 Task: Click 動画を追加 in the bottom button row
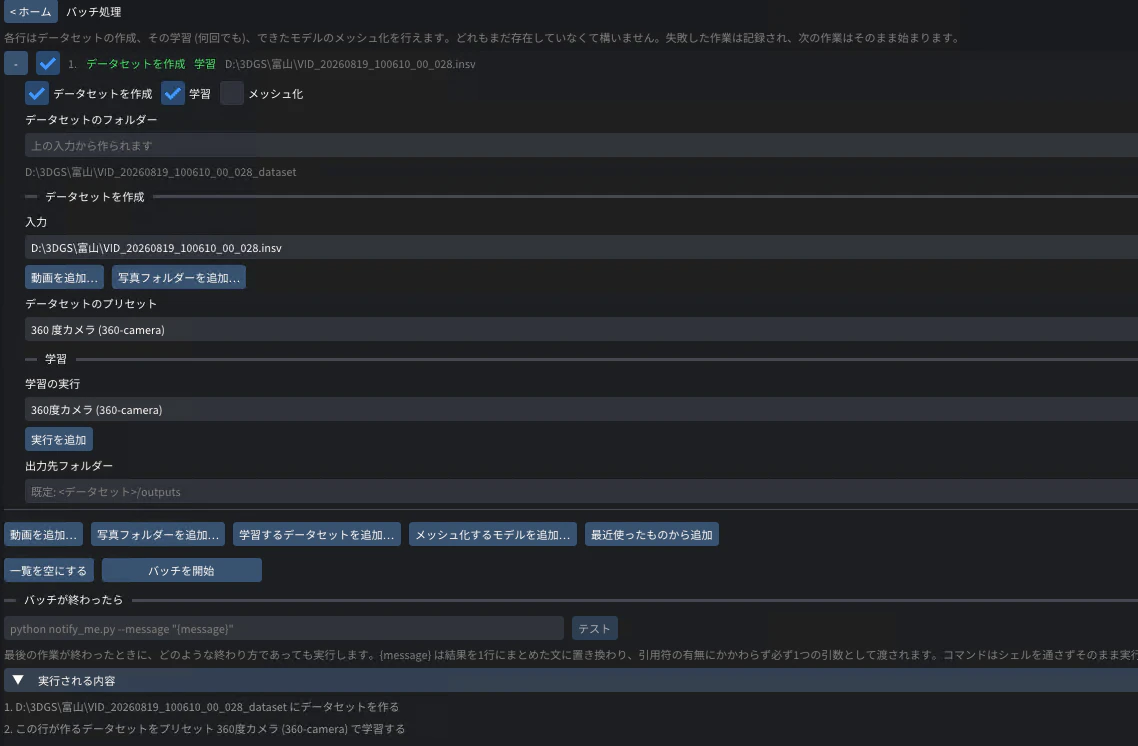click(x=44, y=534)
